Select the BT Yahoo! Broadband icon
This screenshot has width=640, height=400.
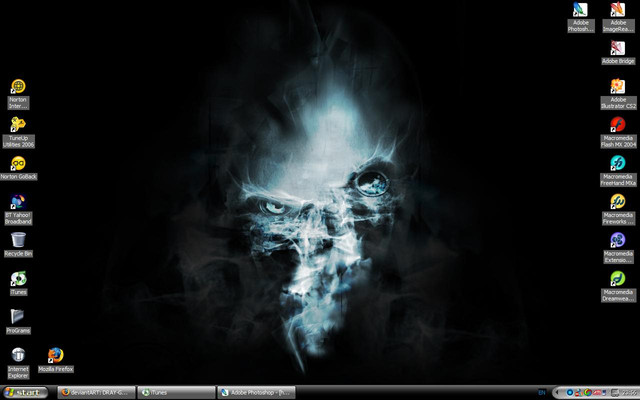(18, 210)
